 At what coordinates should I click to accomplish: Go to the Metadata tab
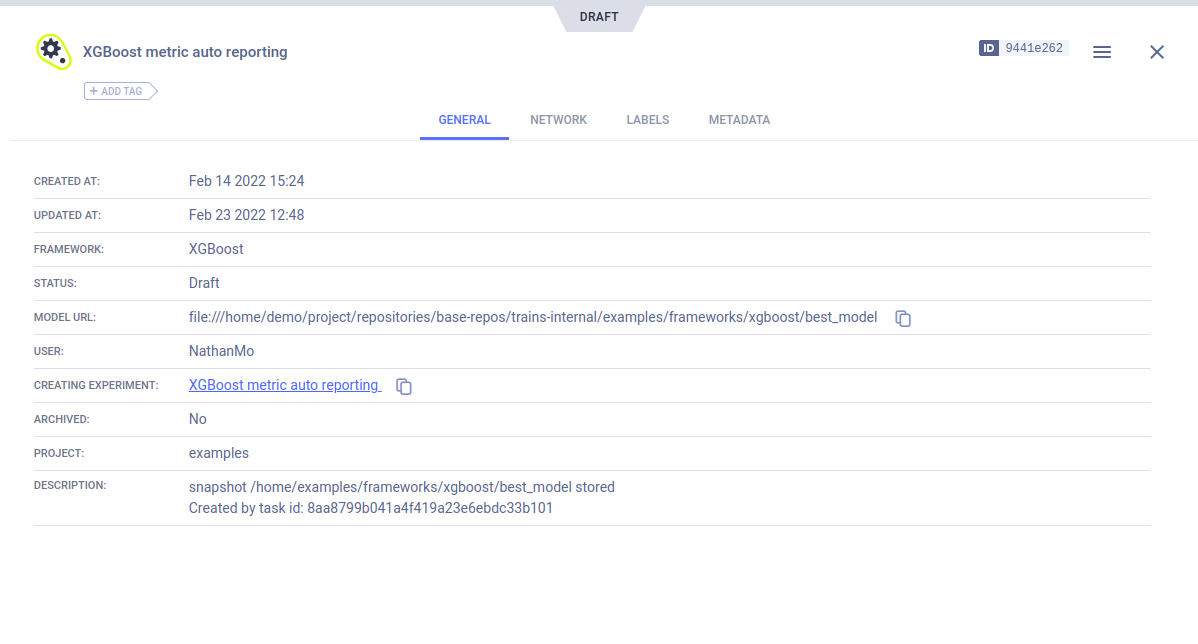[739, 120]
